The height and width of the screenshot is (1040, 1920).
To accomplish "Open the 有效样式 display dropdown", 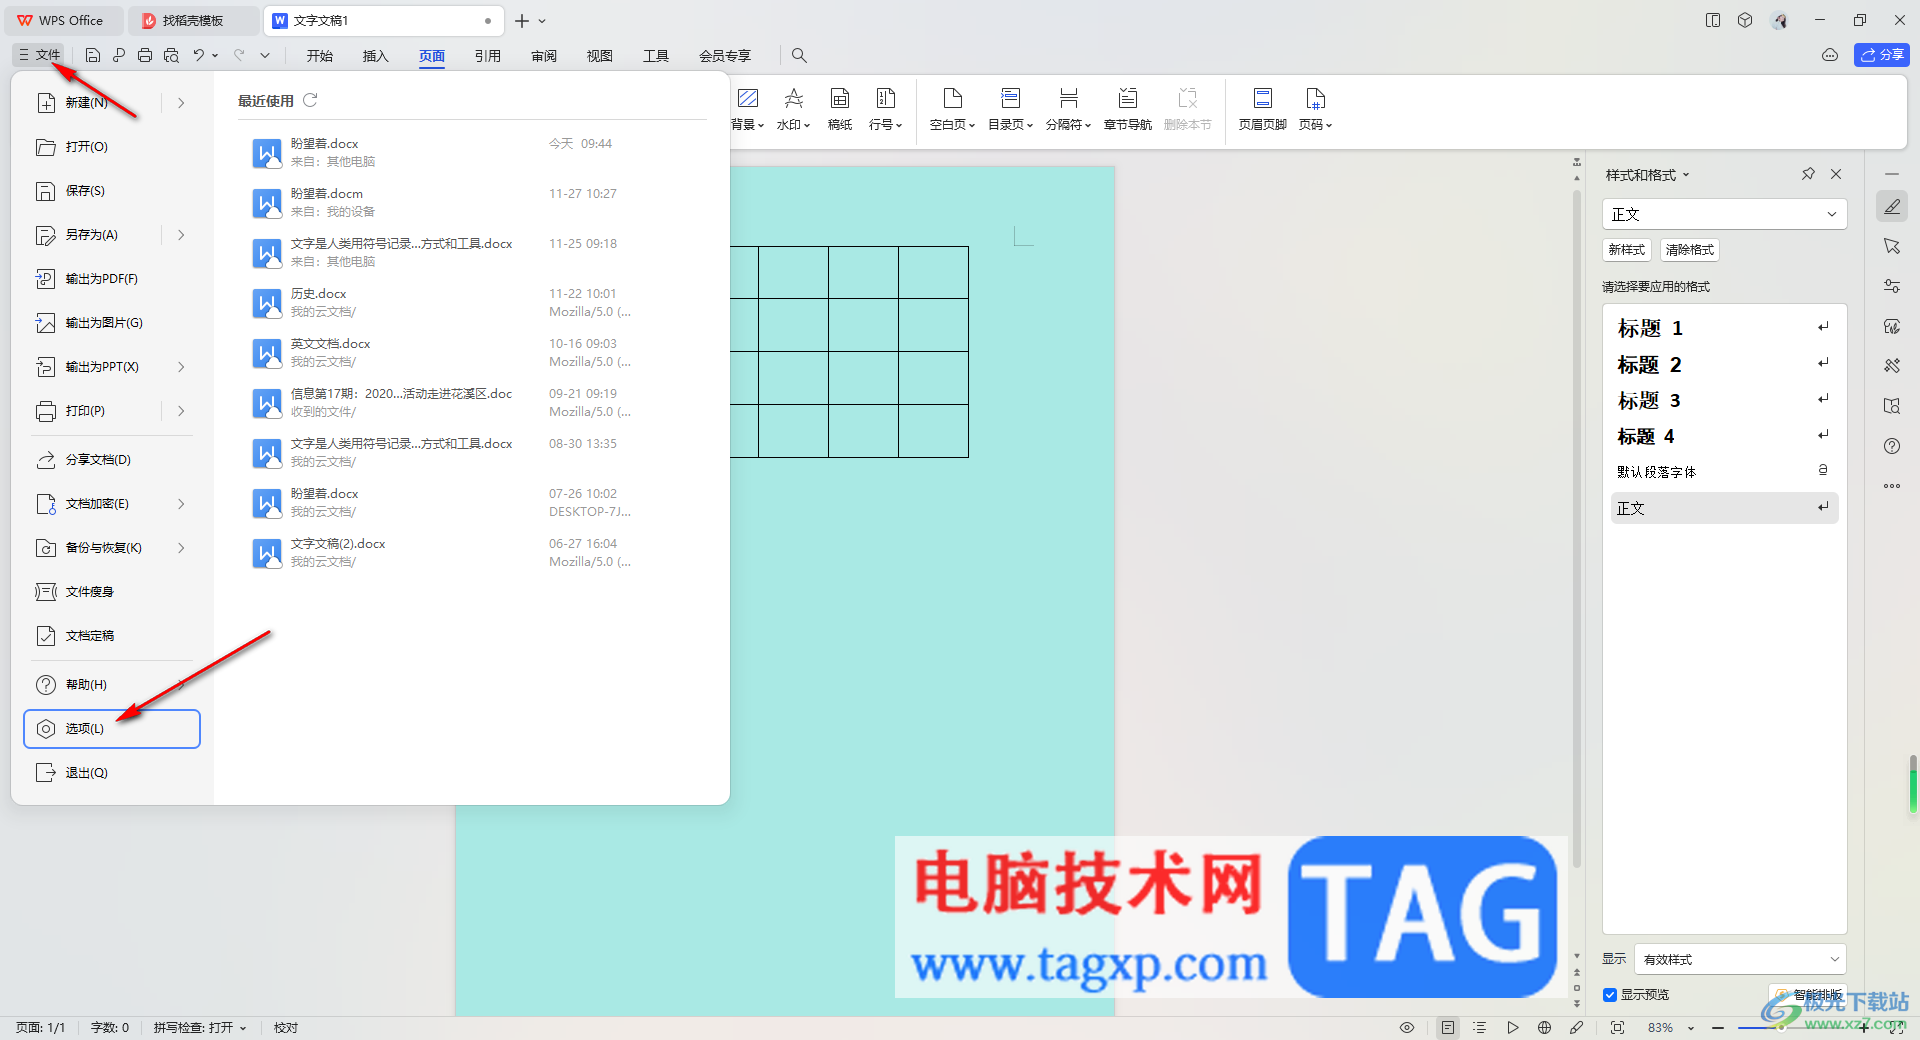I will point(1740,959).
